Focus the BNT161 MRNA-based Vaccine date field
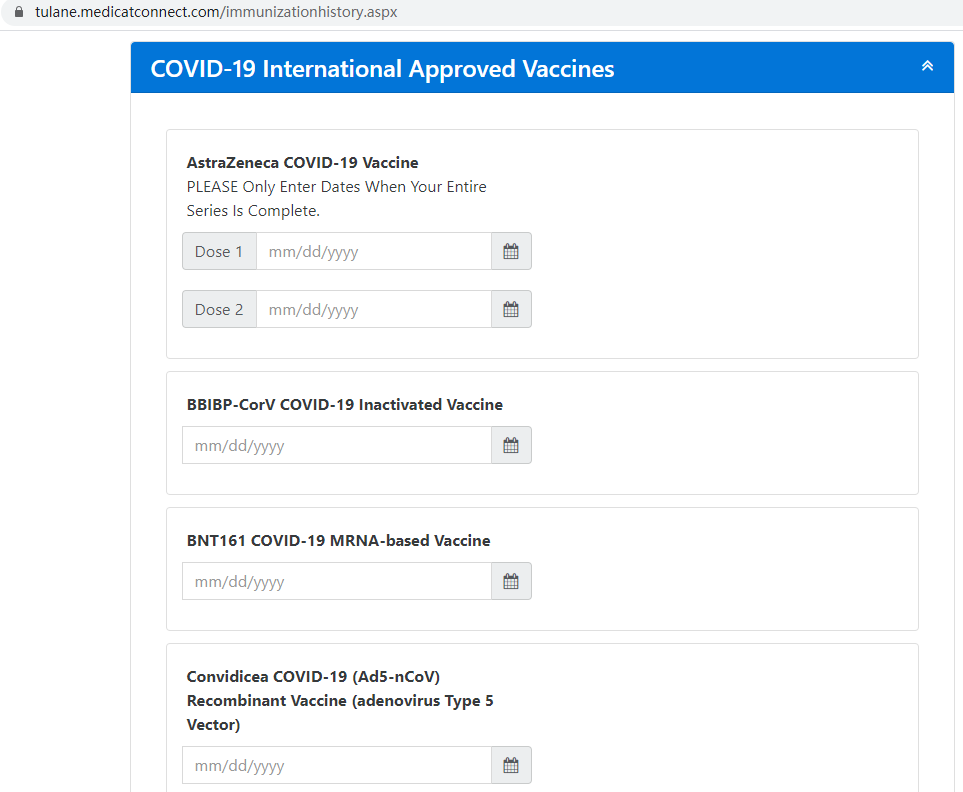 pyautogui.click(x=337, y=581)
